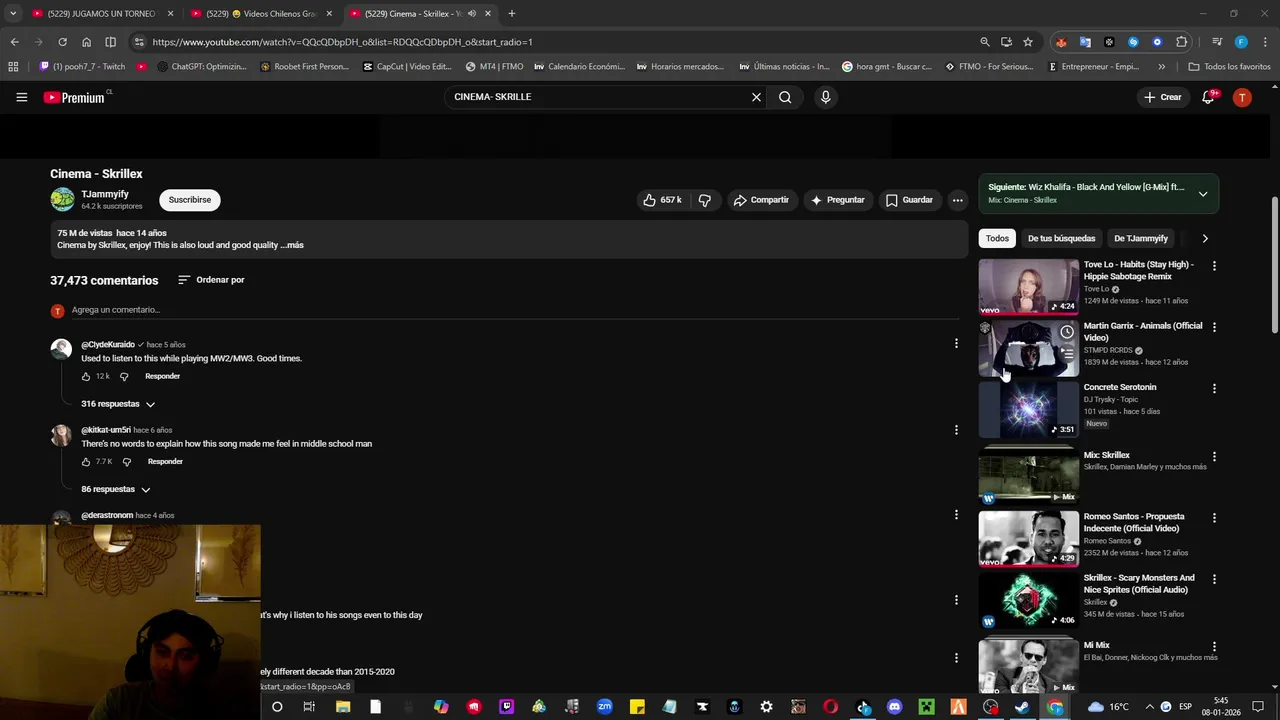Open options for Concrete Serotonin video
Viewport: 1280px width, 720px height.
pyautogui.click(x=1214, y=388)
